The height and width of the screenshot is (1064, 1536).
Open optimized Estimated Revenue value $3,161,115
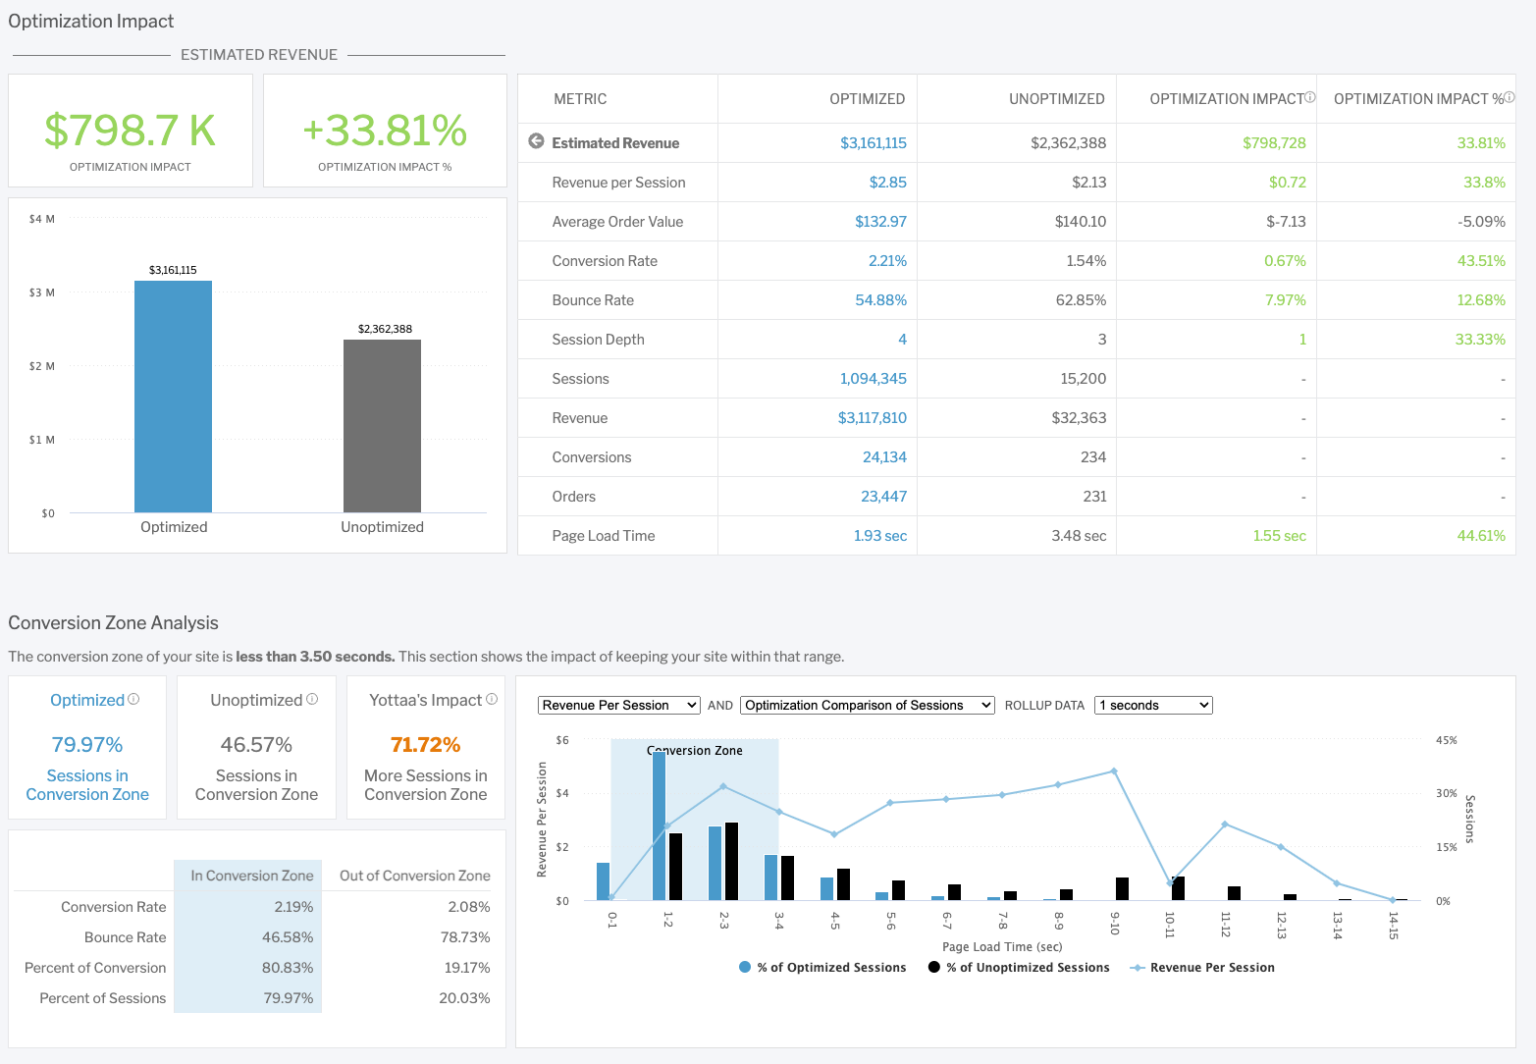coord(874,142)
